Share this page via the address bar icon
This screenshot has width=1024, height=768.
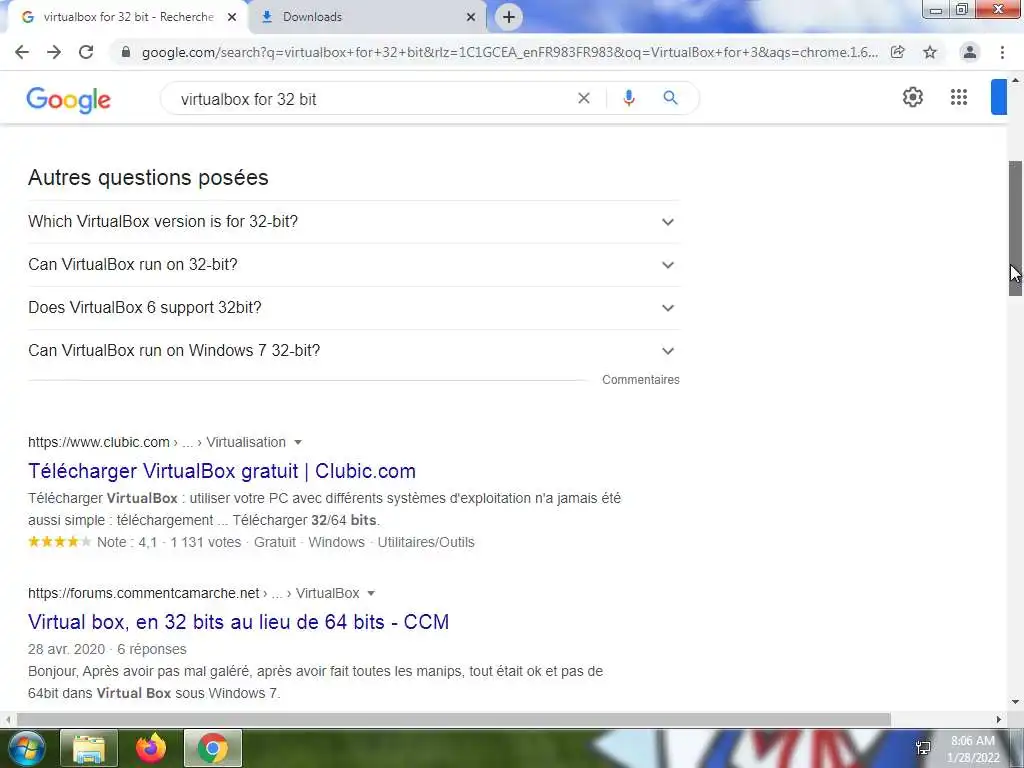[898, 52]
